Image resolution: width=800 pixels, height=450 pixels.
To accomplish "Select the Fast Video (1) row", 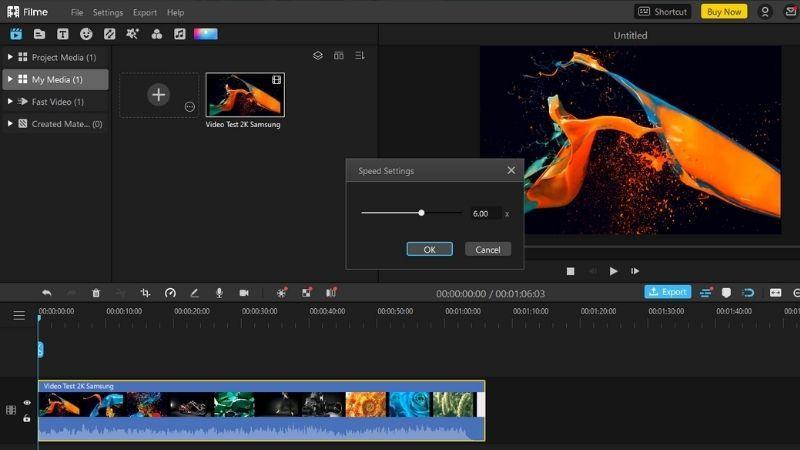I will [55, 102].
